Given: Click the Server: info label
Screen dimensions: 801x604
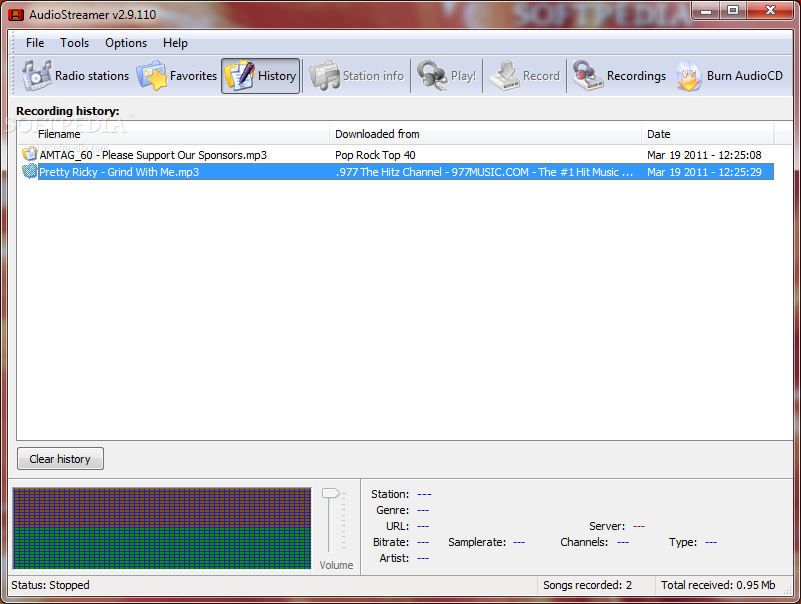Looking at the screenshot, I should [x=607, y=526].
